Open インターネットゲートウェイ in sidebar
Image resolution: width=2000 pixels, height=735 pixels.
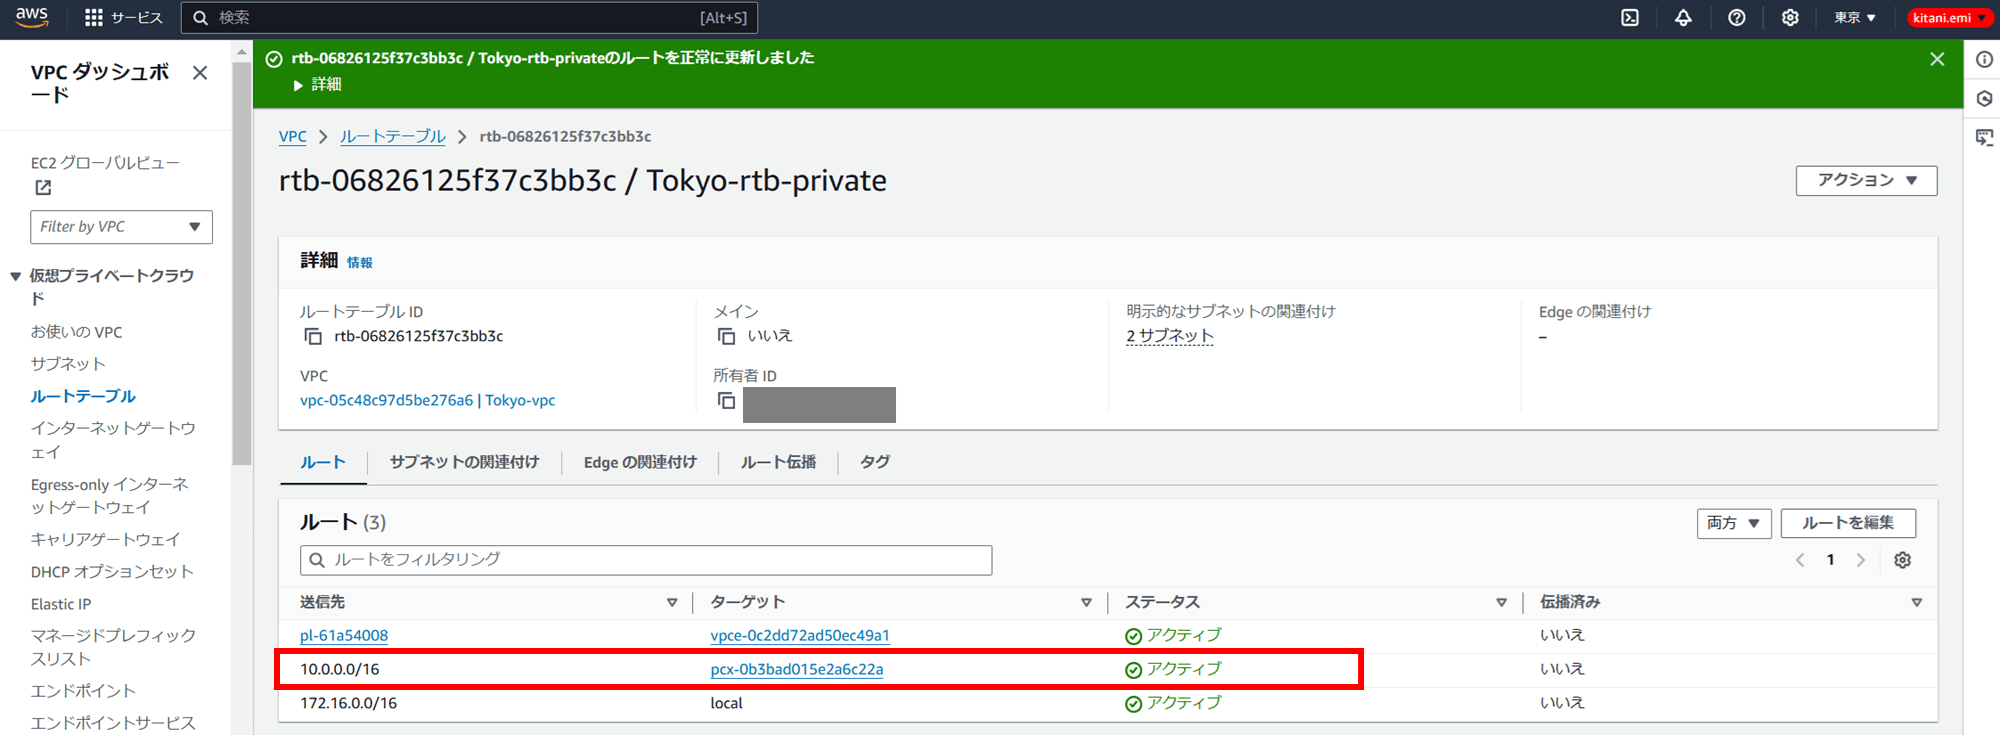113,440
